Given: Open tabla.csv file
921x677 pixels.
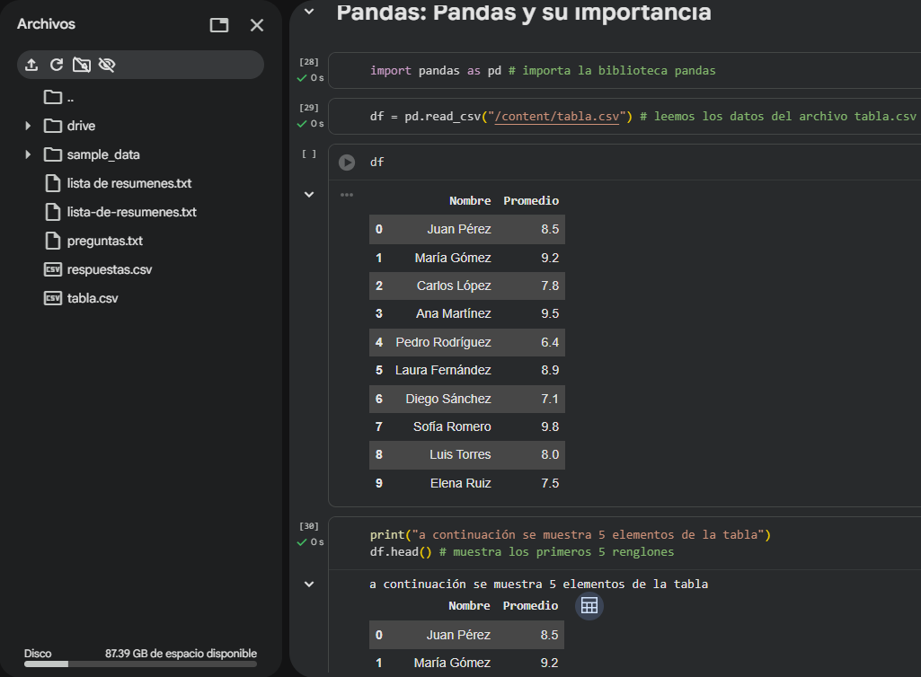Looking at the screenshot, I should point(92,298).
